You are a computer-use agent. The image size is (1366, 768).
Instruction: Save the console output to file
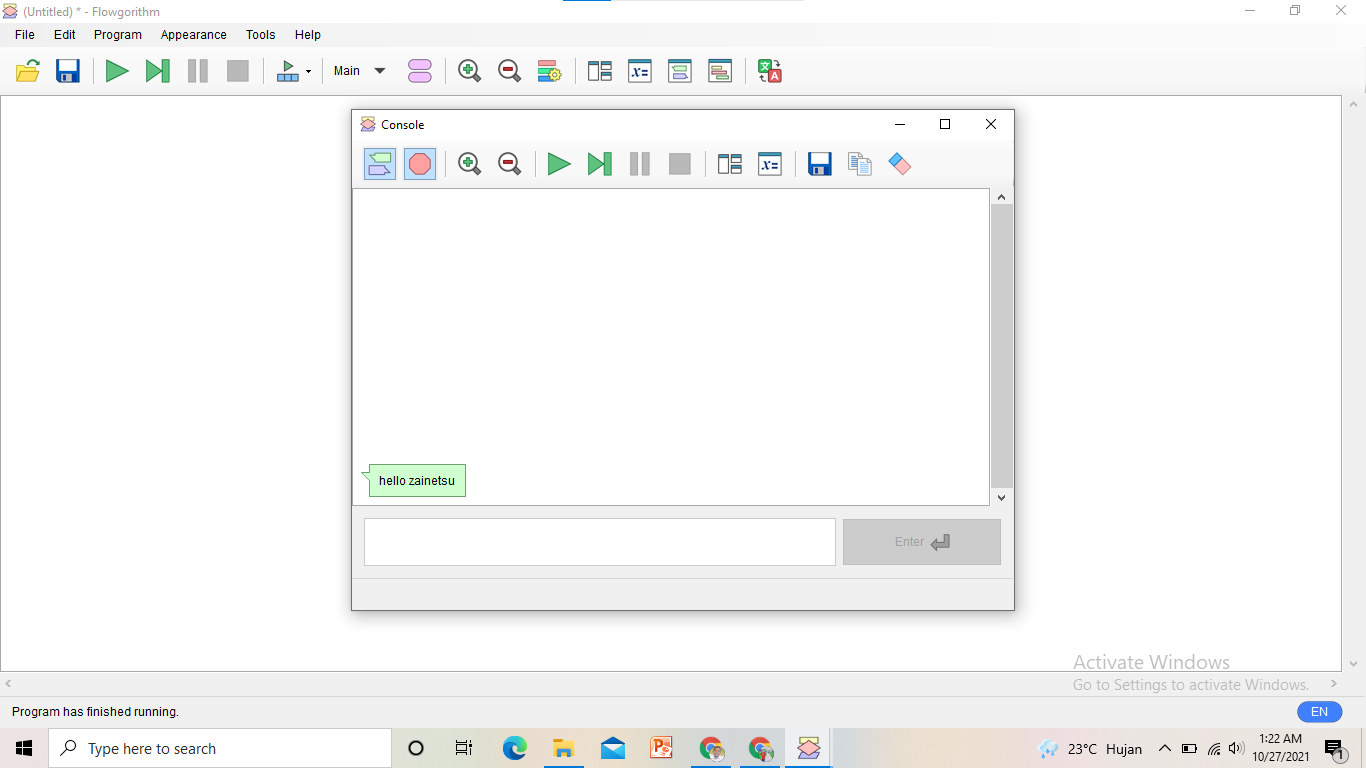click(819, 164)
